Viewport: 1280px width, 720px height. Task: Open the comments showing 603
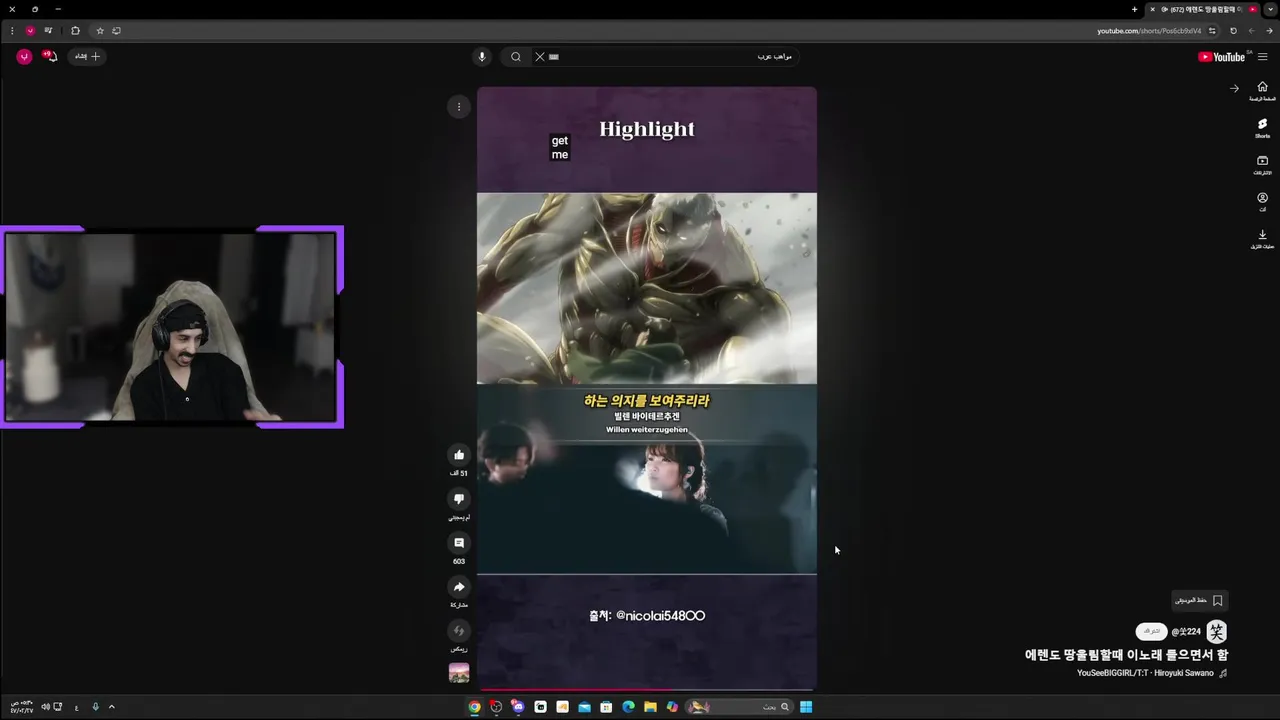(459, 543)
